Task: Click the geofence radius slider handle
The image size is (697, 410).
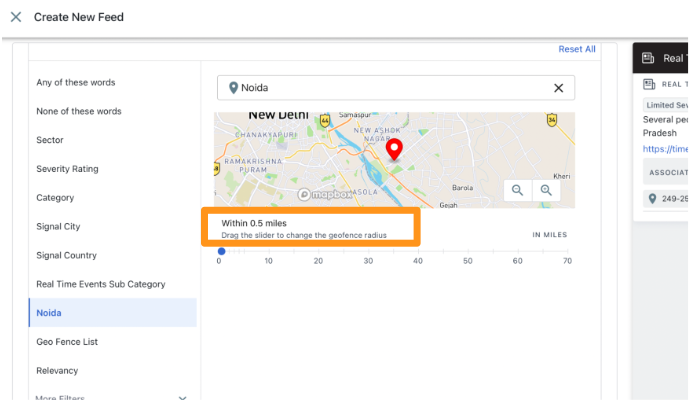Action: pos(221,251)
